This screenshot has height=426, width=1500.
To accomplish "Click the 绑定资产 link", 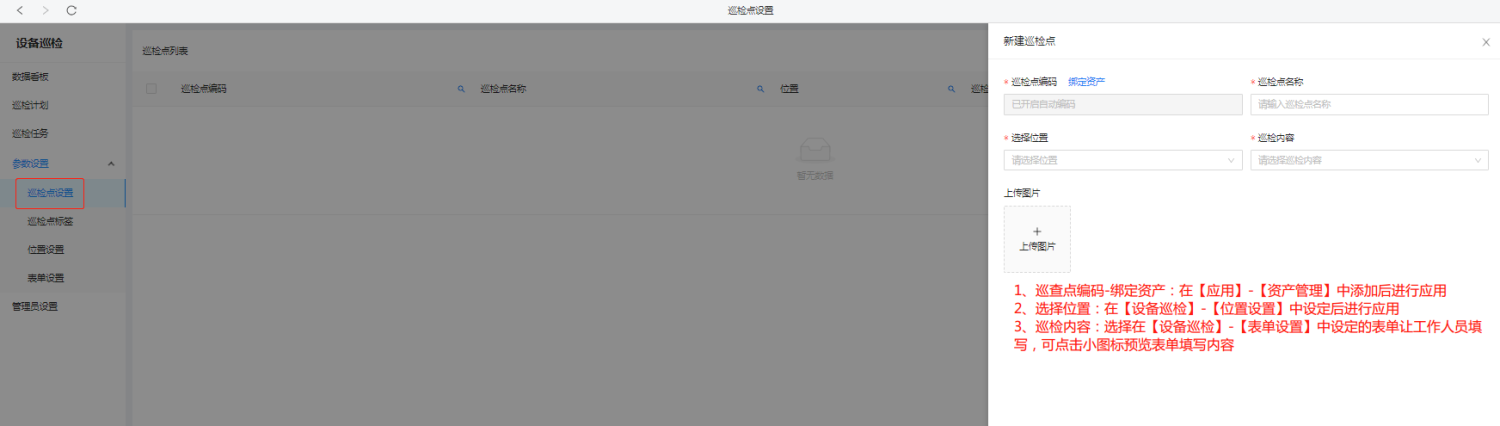I will (x=1086, y=82).
